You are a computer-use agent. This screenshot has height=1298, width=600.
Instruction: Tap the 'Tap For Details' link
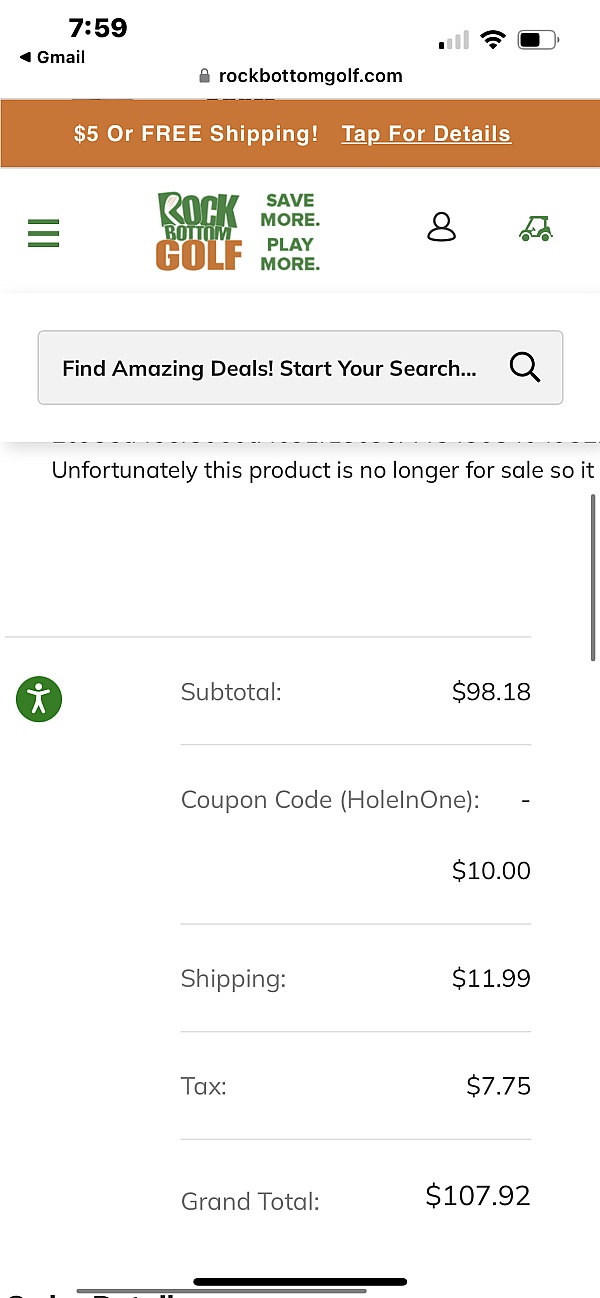426,134
